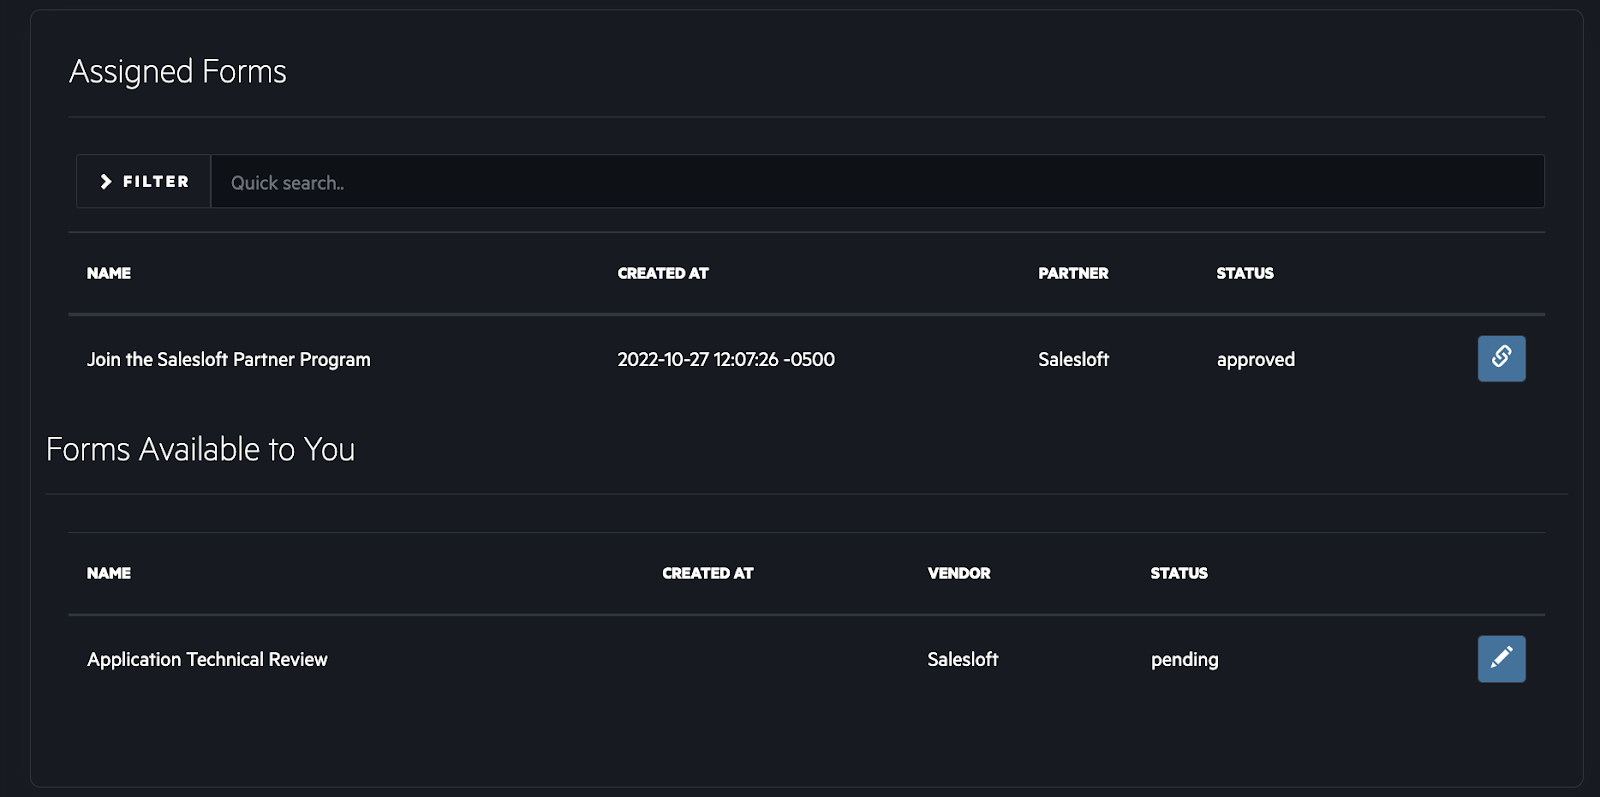Click Salesloft in the Vendor column

tap(962, 659)
